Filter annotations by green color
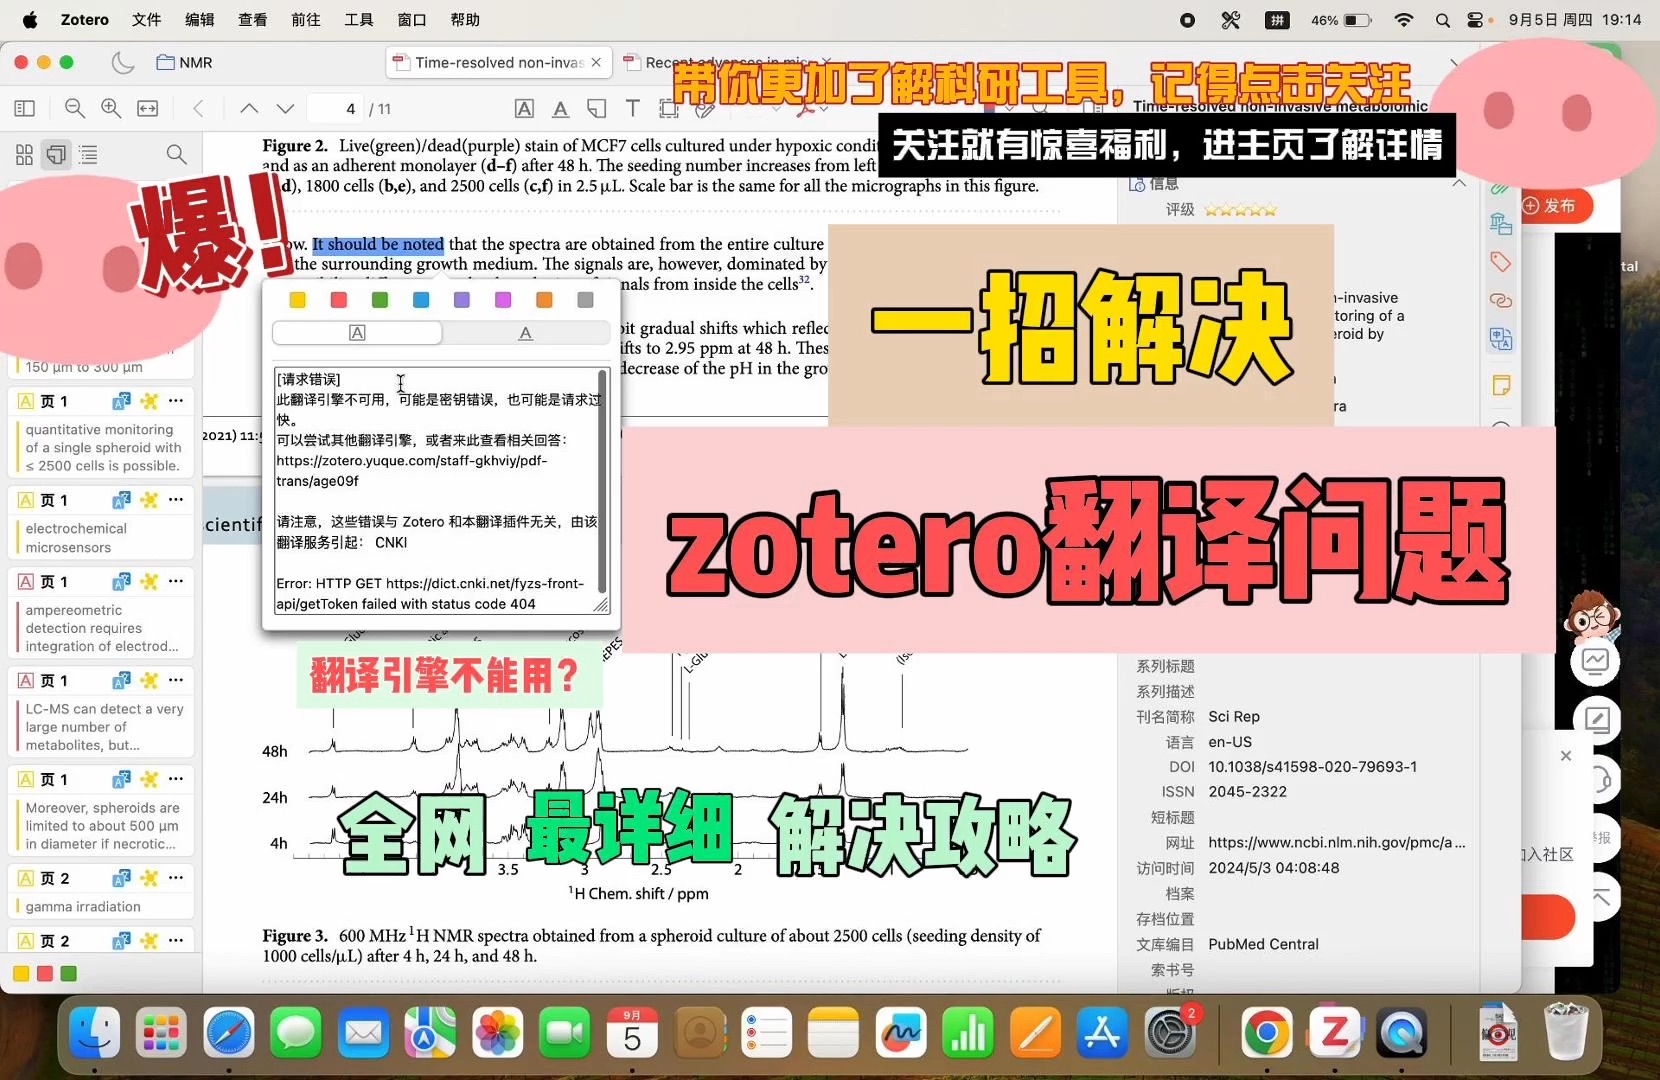The image size is (1660, 1080). (69, 973)
